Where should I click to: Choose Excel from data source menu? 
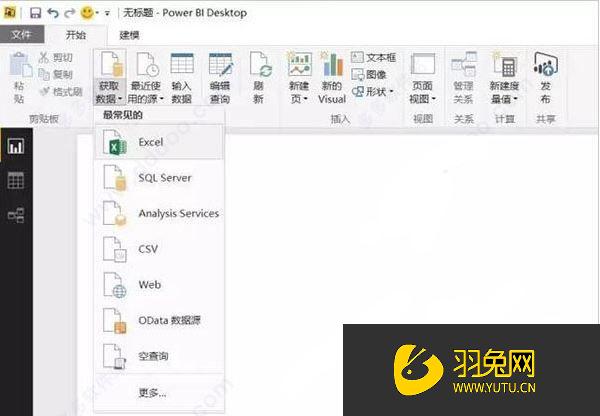click(159, 142)
